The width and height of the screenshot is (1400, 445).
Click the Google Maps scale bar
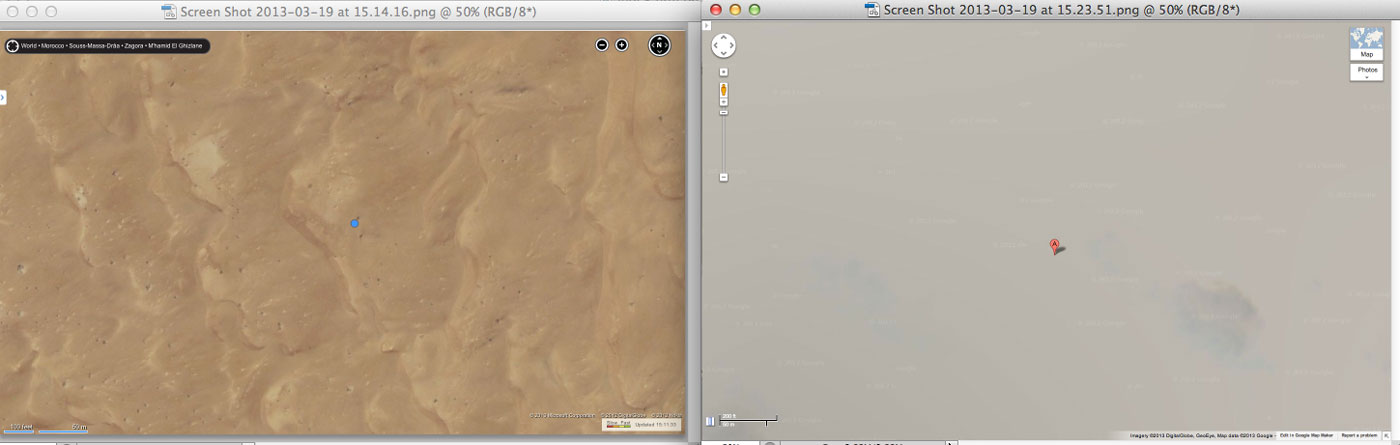coord(747,421)
